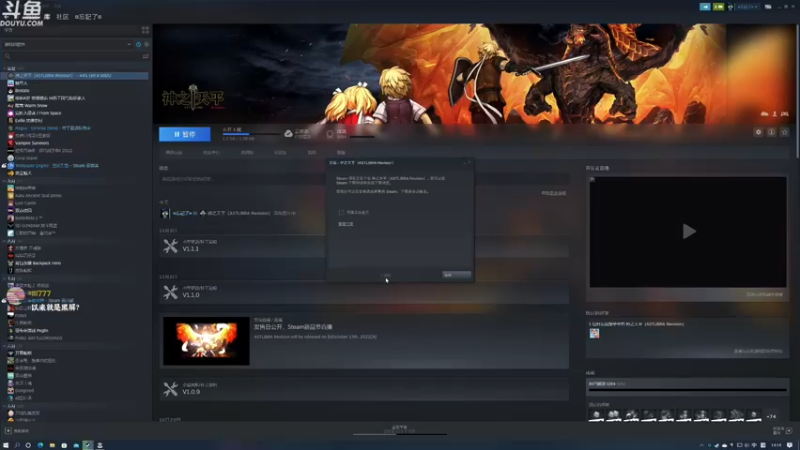
Task: Click the game info circle icon
Action: click(x=771, y=132)
